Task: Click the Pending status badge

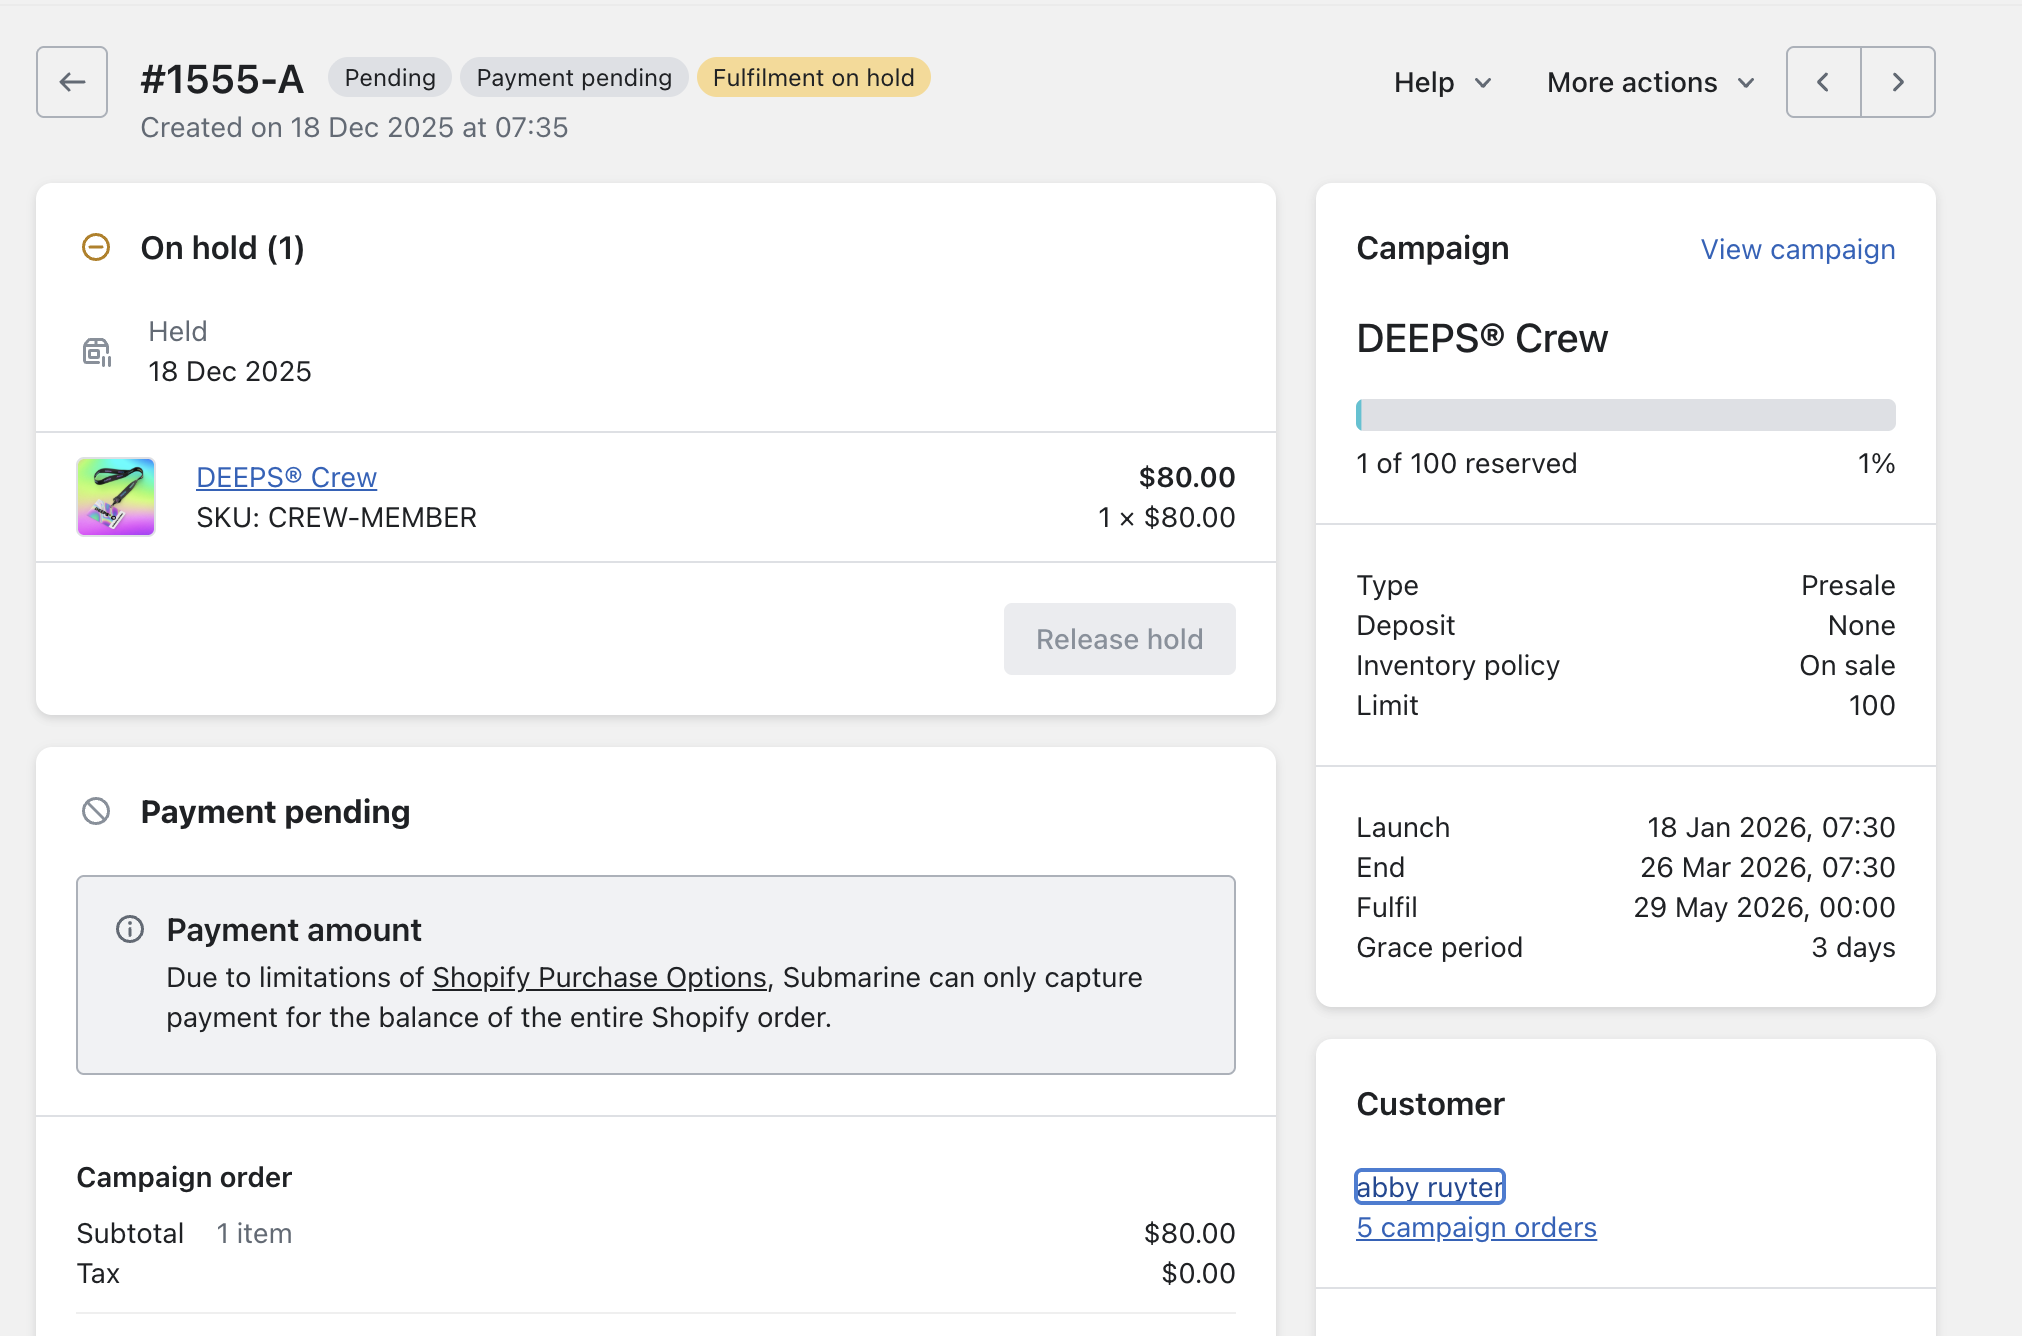Action: 390,78
